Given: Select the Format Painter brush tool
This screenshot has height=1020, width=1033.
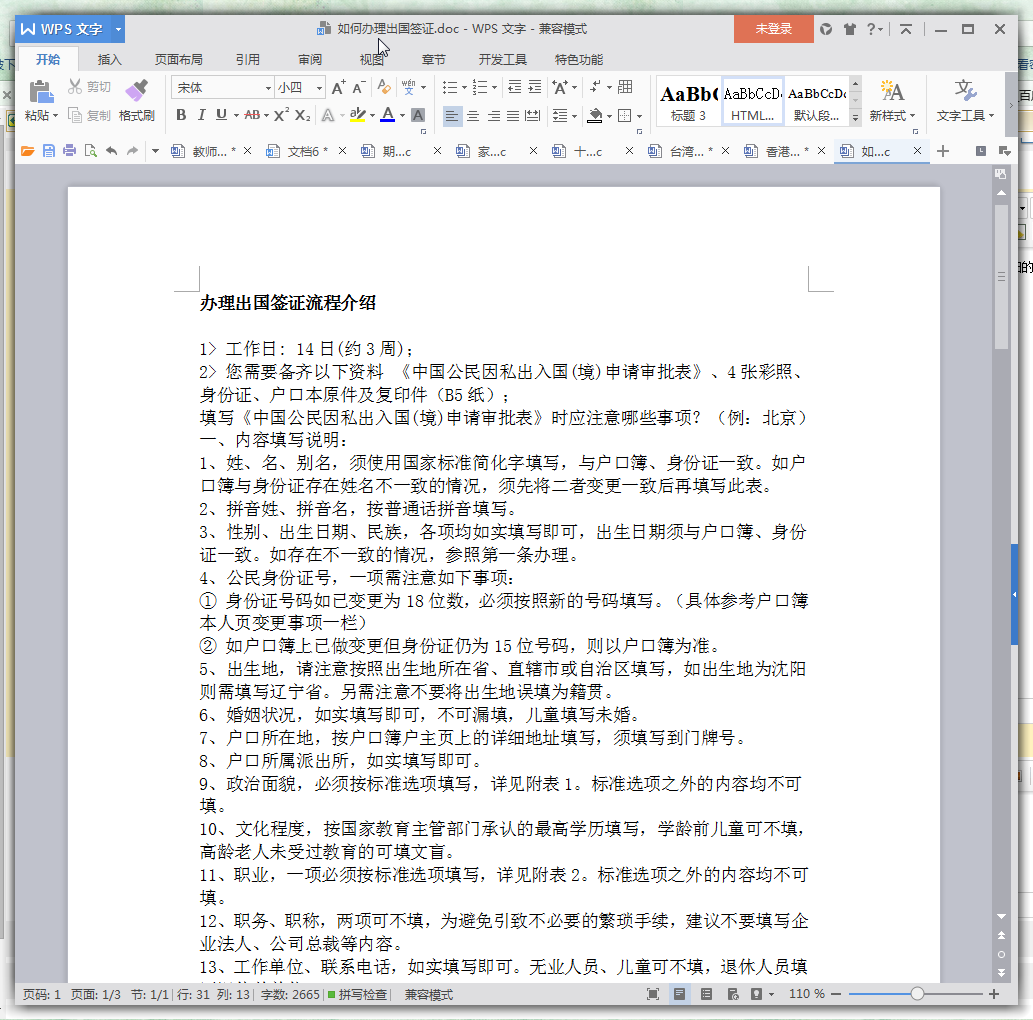Looking at the screenshot, I should (x=137, y=90).
